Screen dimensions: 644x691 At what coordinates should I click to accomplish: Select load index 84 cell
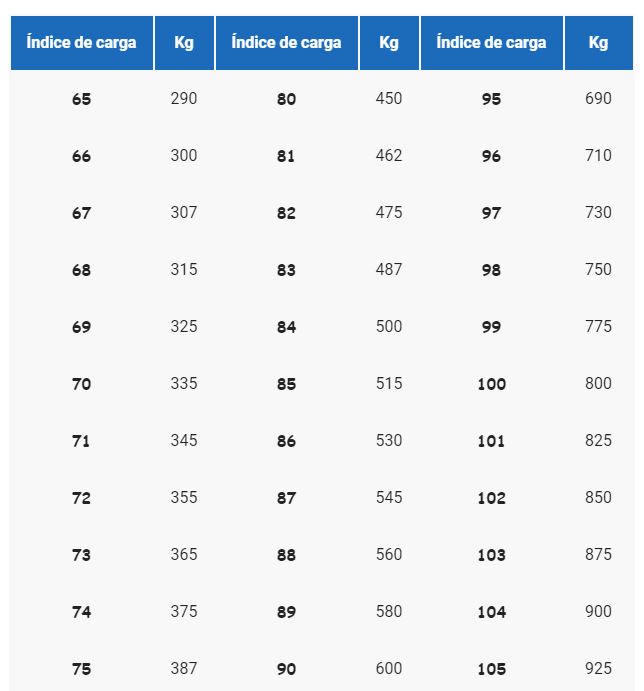point(287,327)
